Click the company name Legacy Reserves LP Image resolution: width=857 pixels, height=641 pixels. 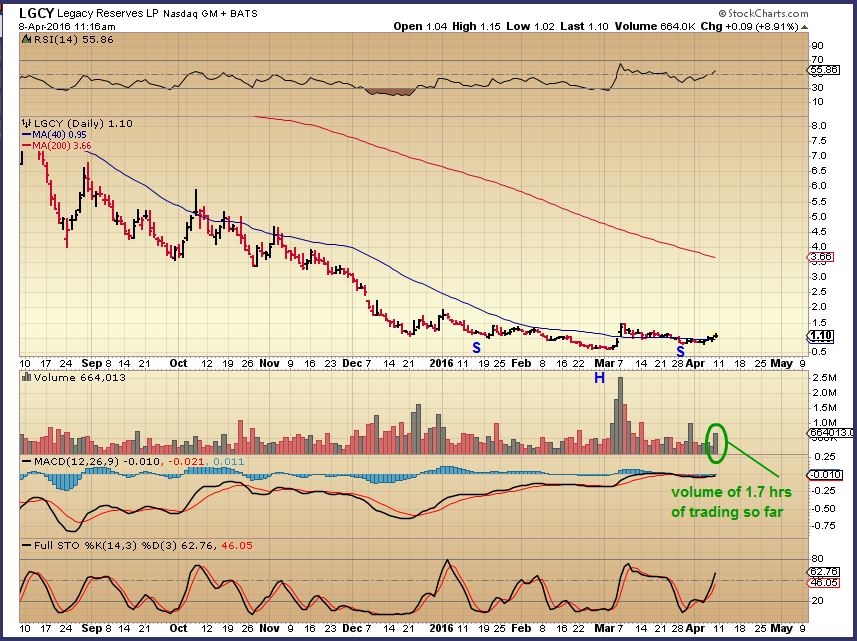coord(108,13)
